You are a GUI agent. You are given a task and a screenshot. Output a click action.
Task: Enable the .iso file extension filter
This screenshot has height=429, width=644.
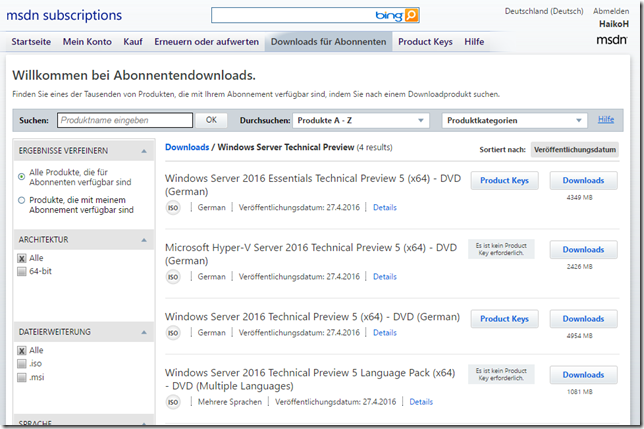[x=22, y=364]
